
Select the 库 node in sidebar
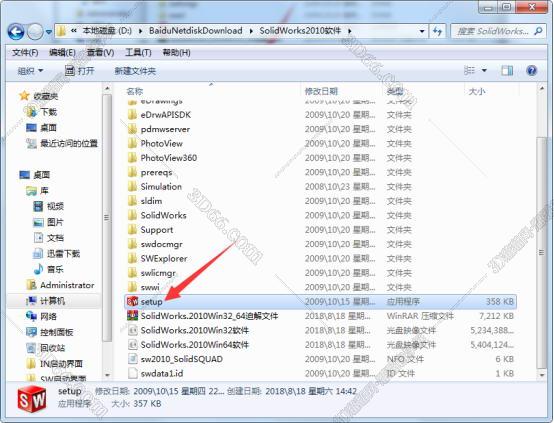tap(37, 191)
